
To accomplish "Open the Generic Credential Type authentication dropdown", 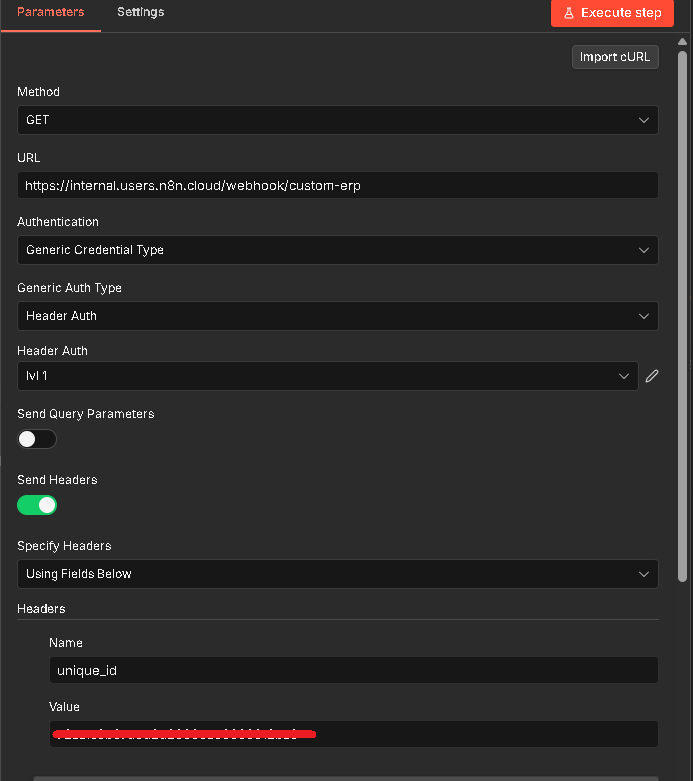I will tap(337, 250).
